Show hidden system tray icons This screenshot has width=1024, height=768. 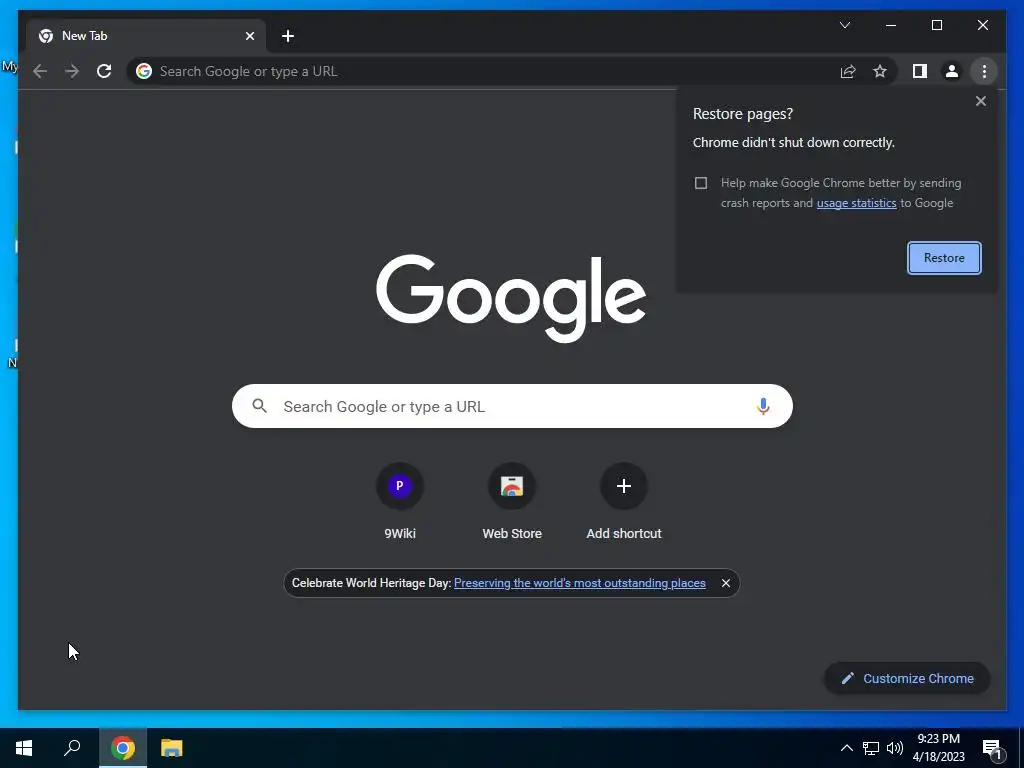tap(846, 748)
